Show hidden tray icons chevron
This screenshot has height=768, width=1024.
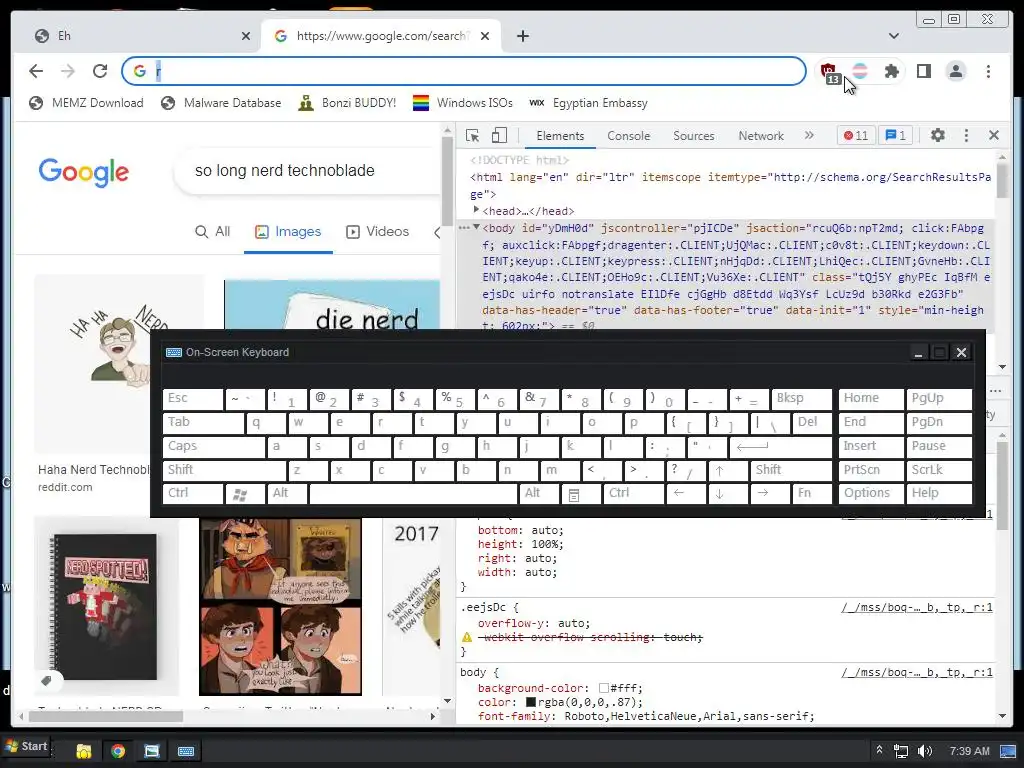(x=880, y=750)
